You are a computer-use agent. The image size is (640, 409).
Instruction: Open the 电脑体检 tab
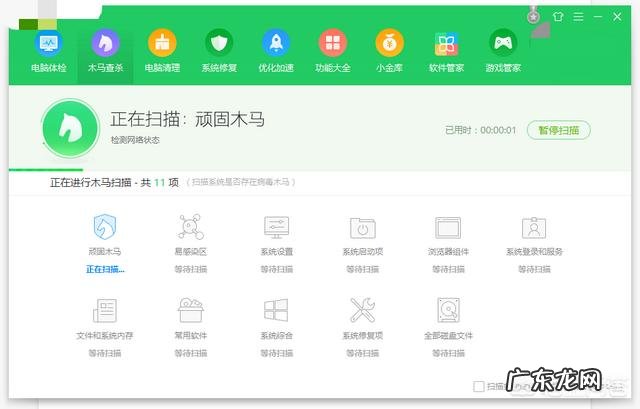(49, 51)
